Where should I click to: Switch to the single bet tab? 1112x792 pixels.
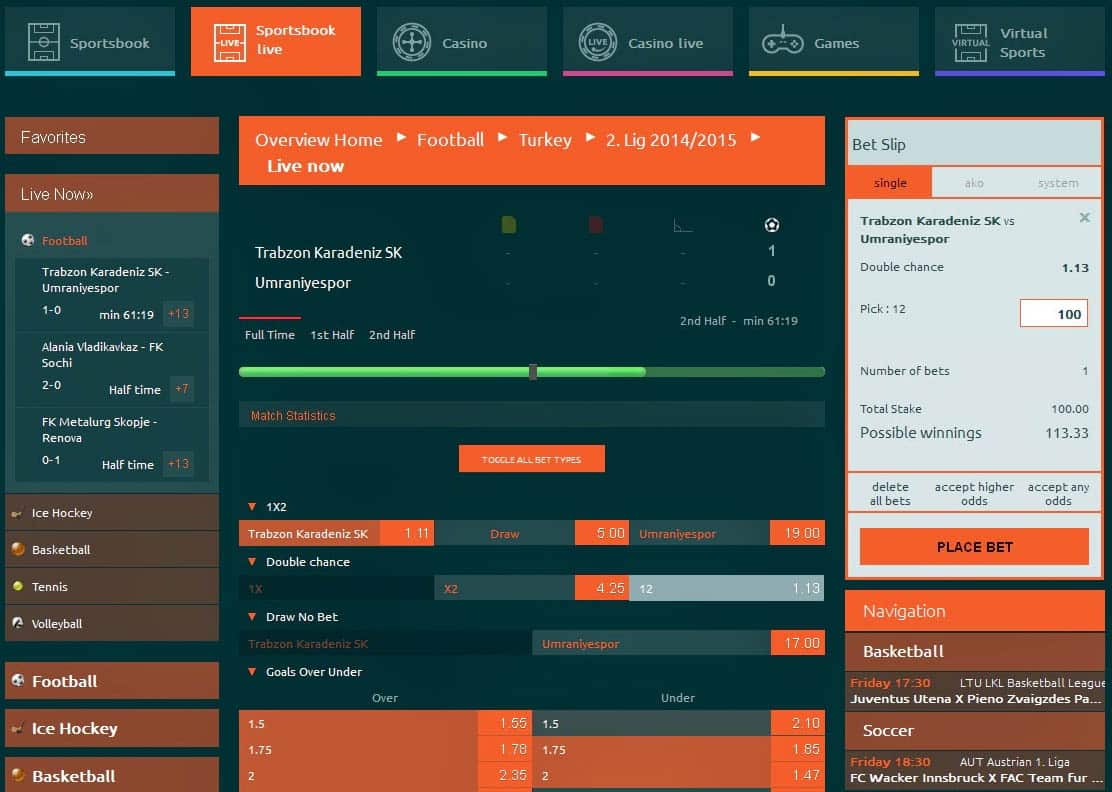click(x=889, y=183)
